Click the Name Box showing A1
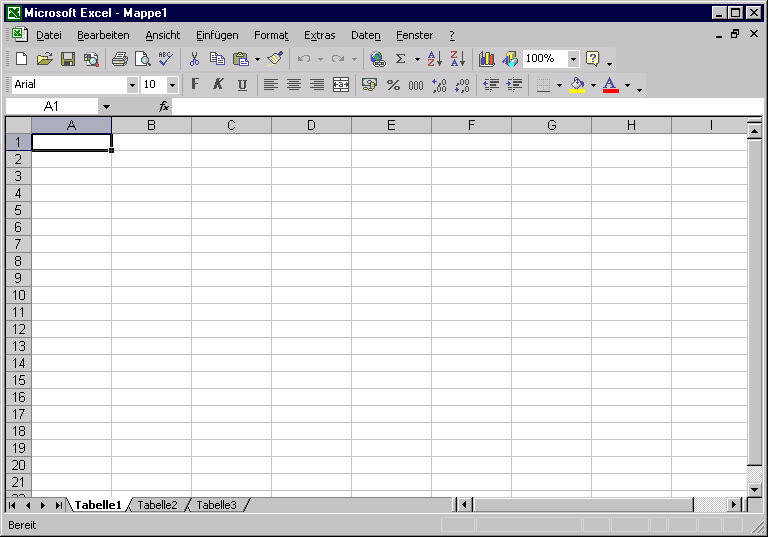The width and height of the screenshot is (768, 537). [51, 106]
